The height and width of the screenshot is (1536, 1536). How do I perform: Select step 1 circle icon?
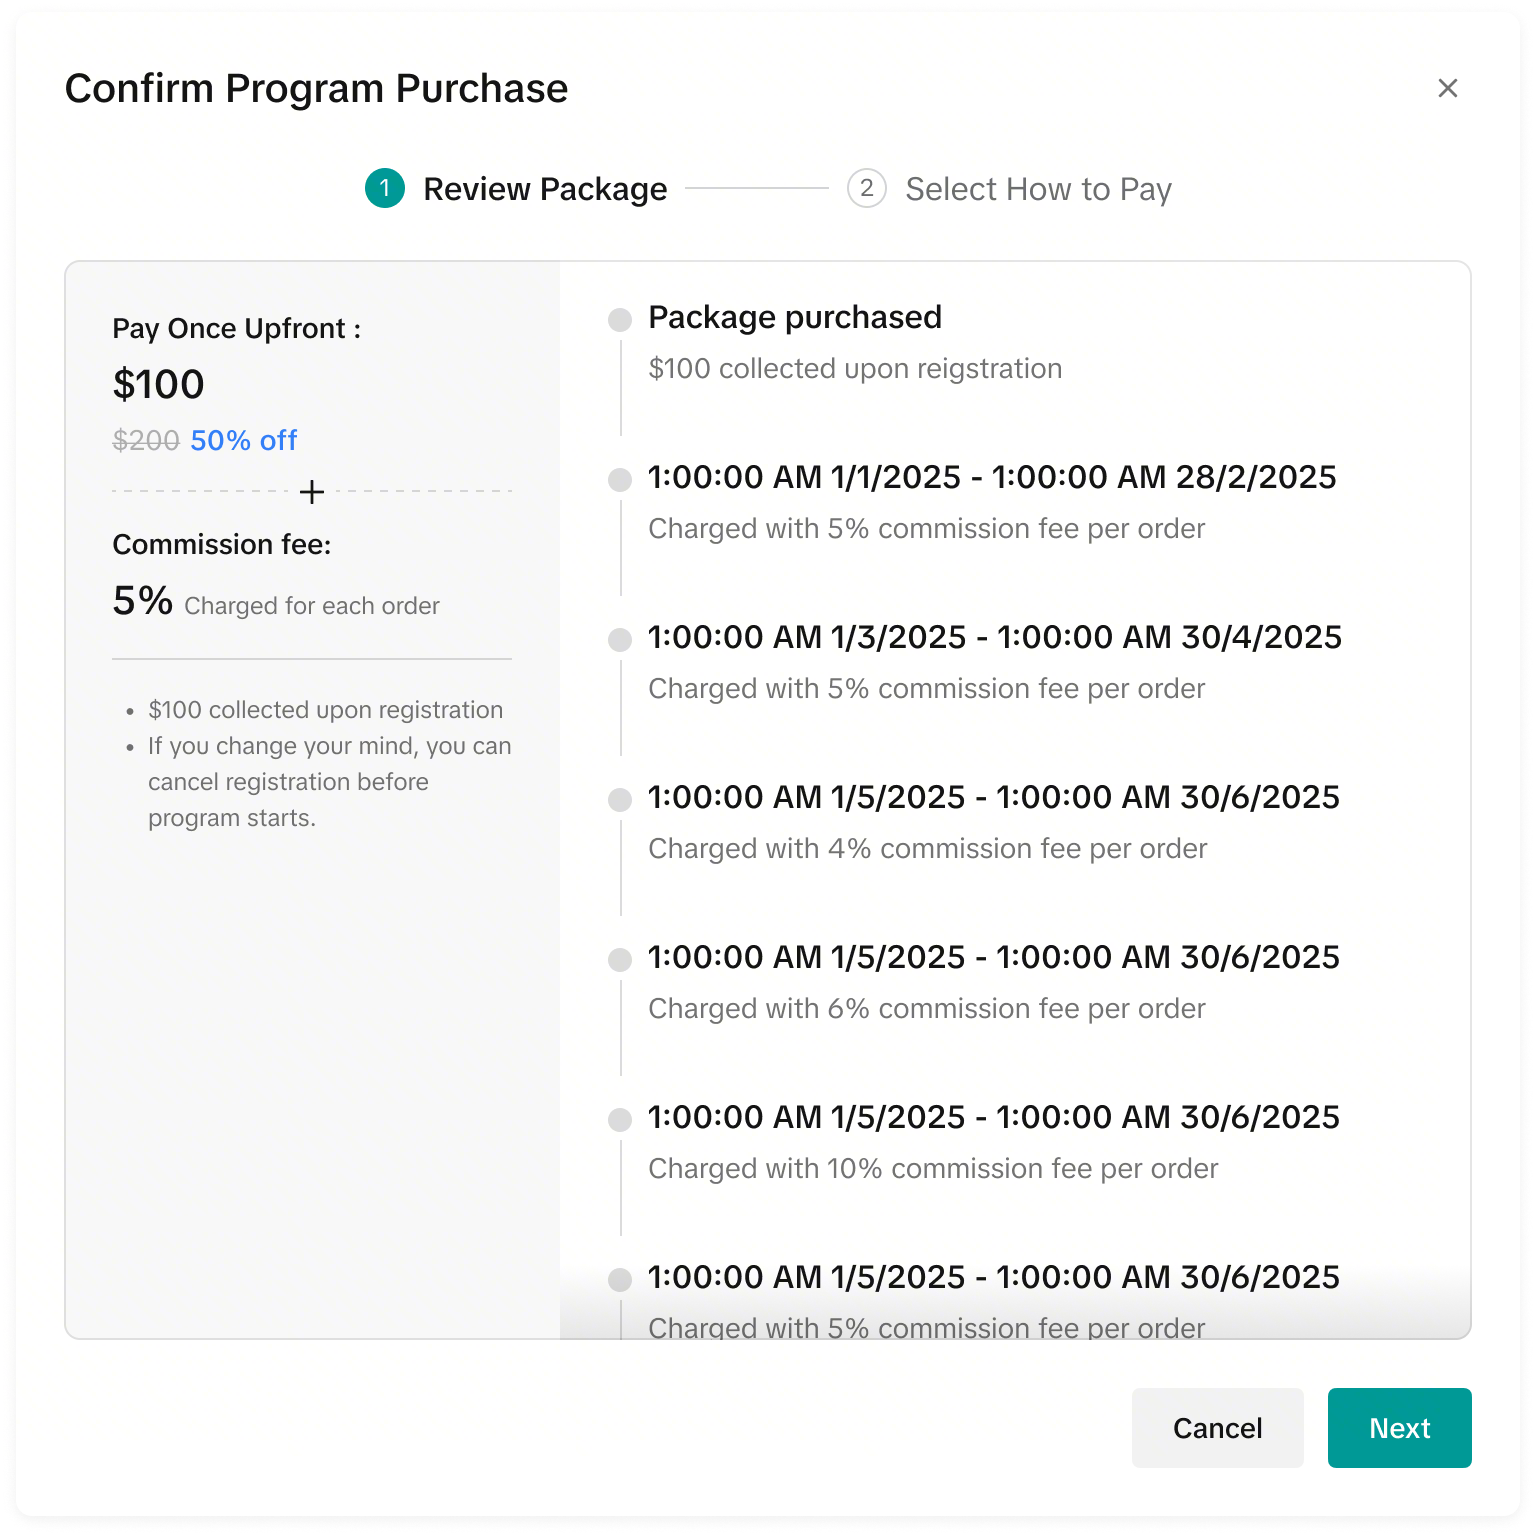point(385,188)
